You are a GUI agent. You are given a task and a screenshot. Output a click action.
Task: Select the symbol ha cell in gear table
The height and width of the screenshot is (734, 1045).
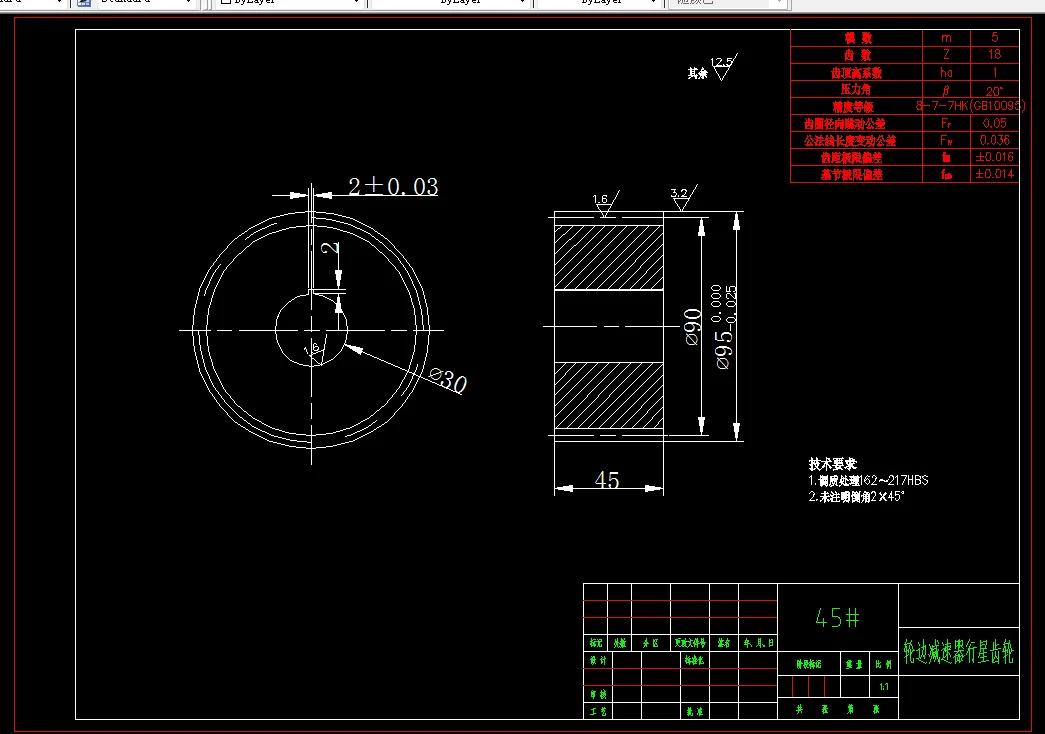pyautogui.click(x=946, y=72)
